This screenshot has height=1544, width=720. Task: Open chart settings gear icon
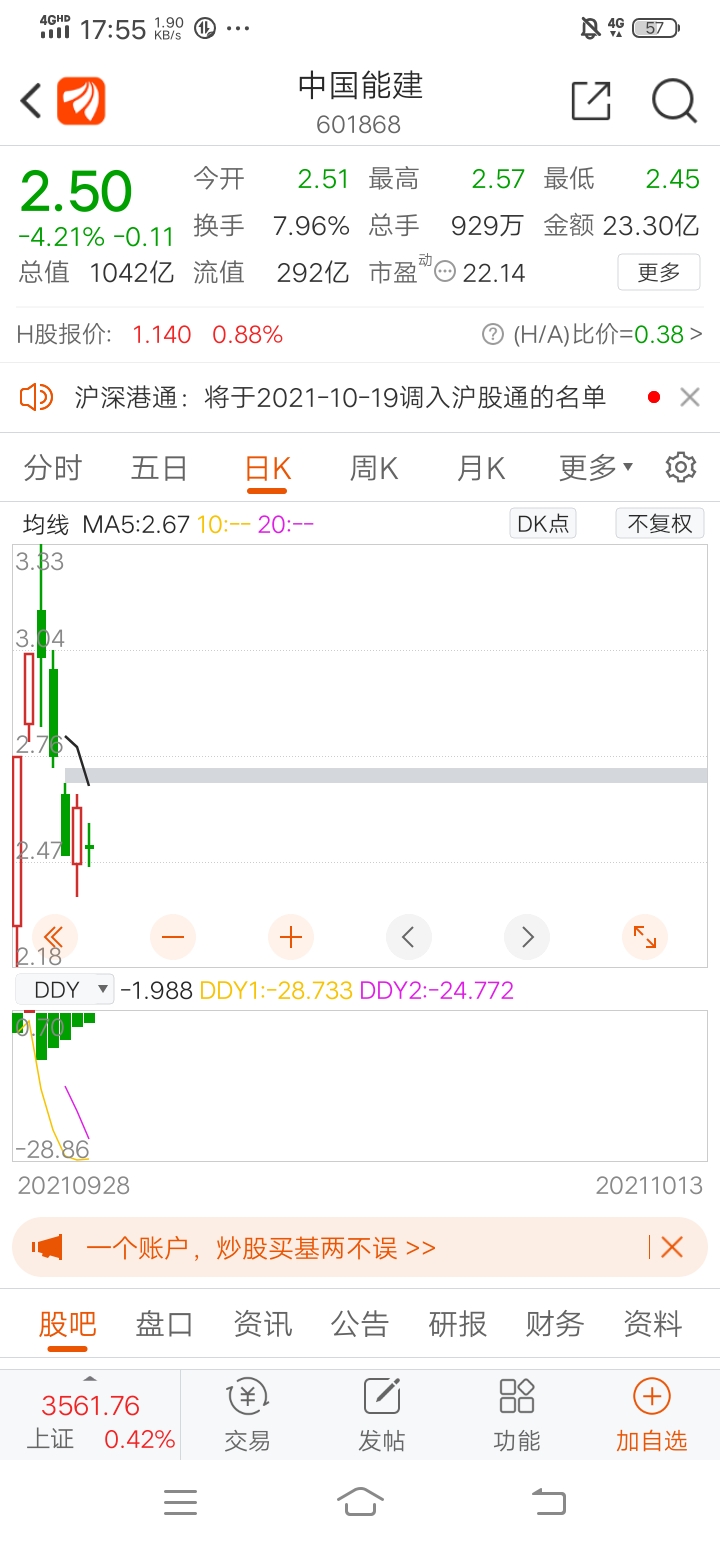pyautogui.click(x=680, y=467)
